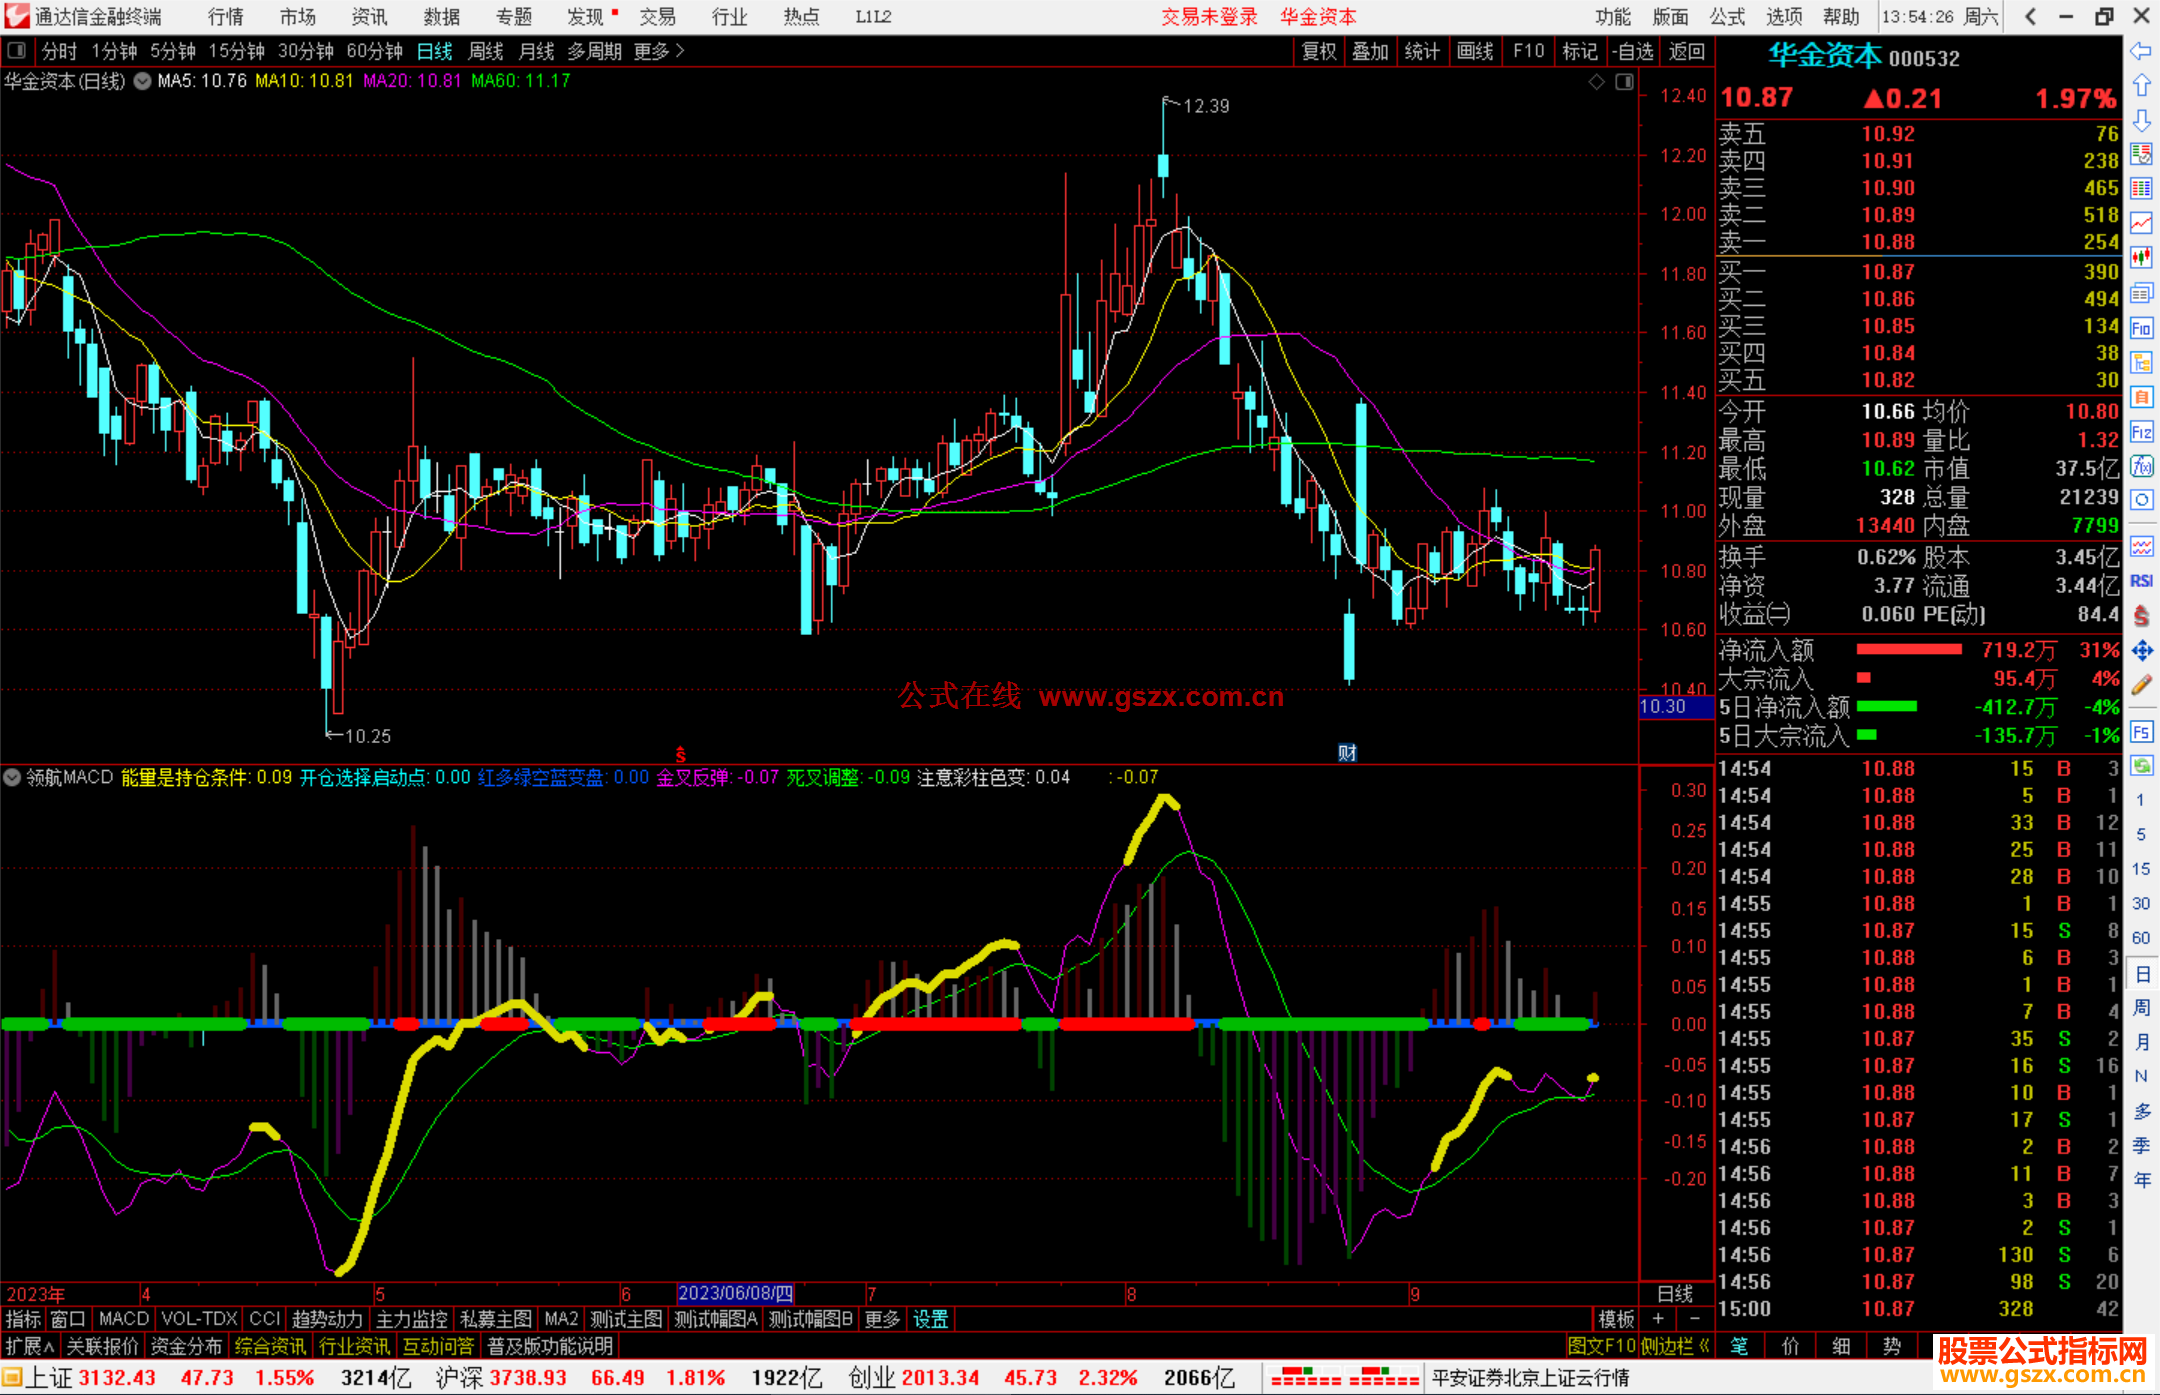Click the 复权 button
Screen dimensions: 2160x1395
[1319, 51]
